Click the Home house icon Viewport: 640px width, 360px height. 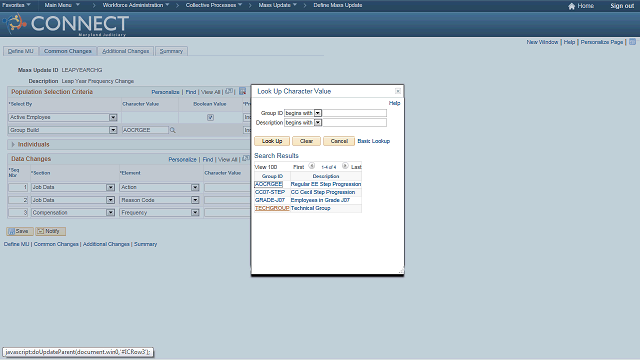[x=571, y=6]
